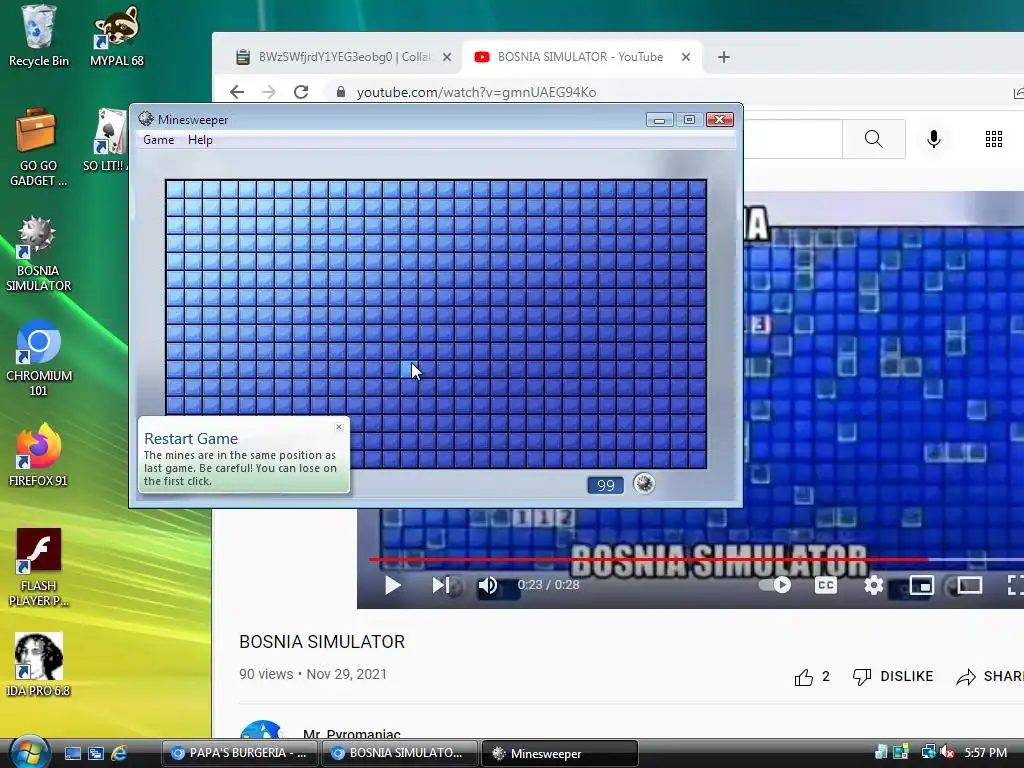Open the Recycle Bin desktop icon
The image size is (1024, 768).
click(x=38, y=36)
